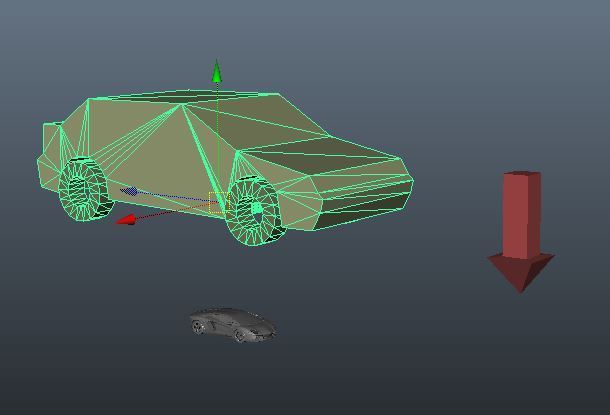Viewport: 610px width, 415px height.
Task: Click the green Y-axis move arrow
Action: click(217, 71)
